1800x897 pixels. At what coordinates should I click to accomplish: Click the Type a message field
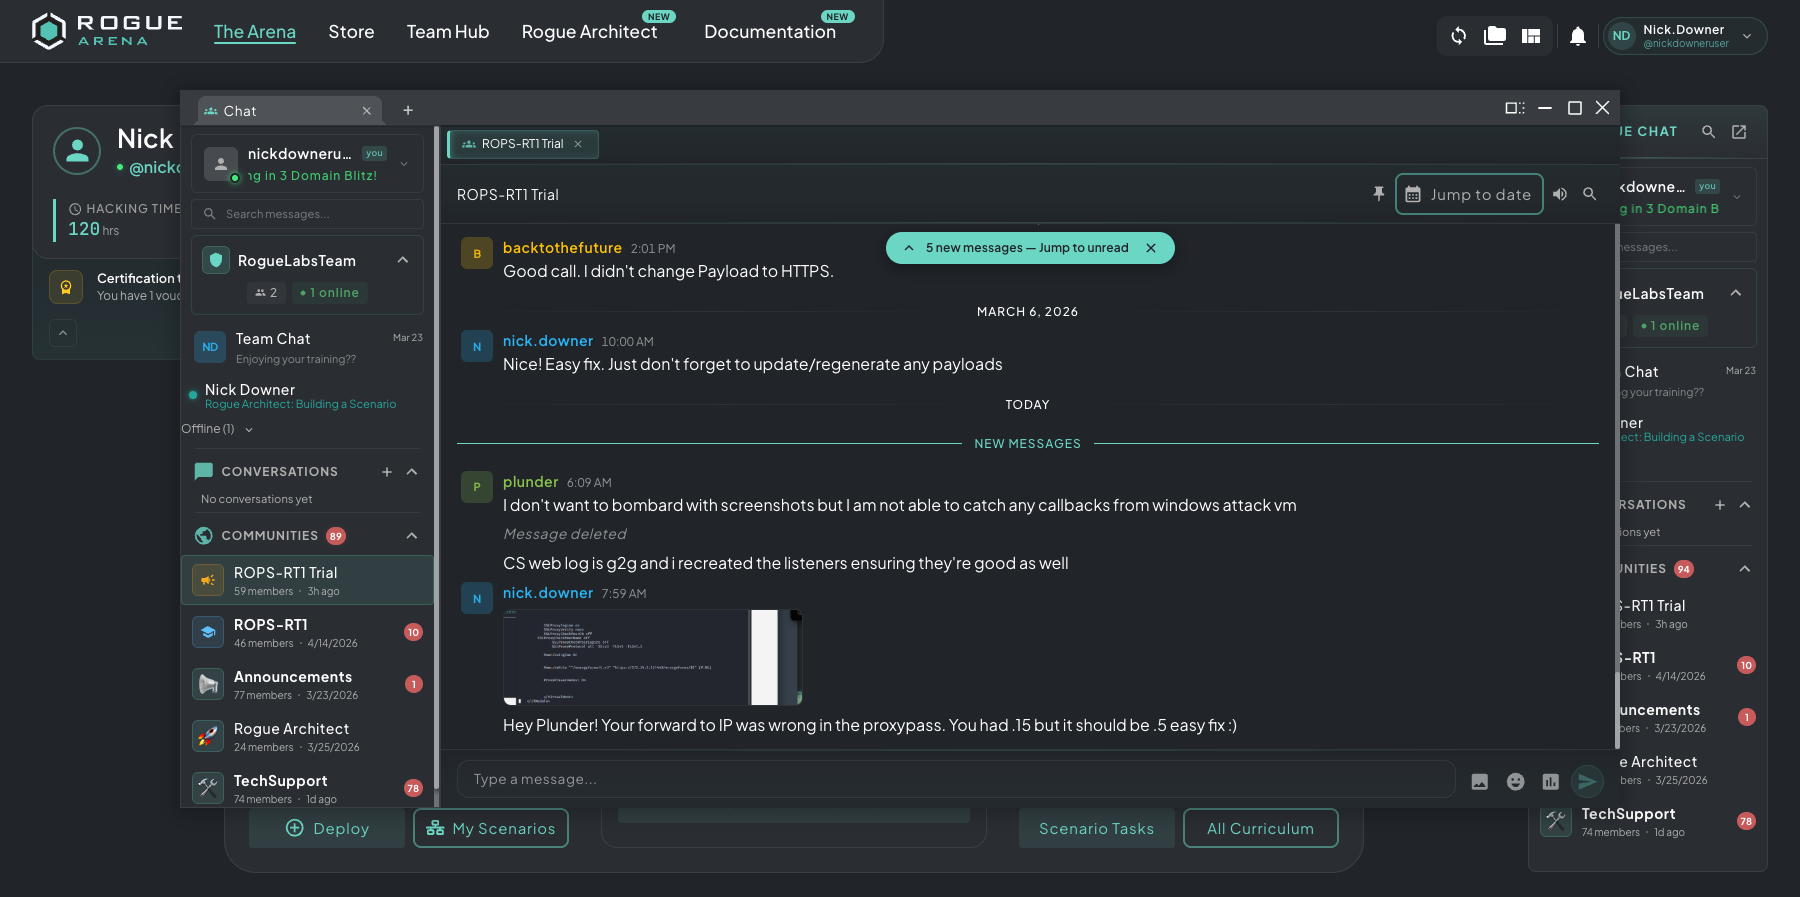tap(955, 779)
